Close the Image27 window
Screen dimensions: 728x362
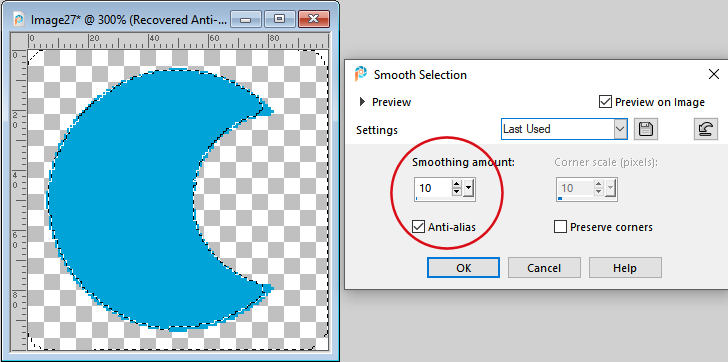point(314,19)
